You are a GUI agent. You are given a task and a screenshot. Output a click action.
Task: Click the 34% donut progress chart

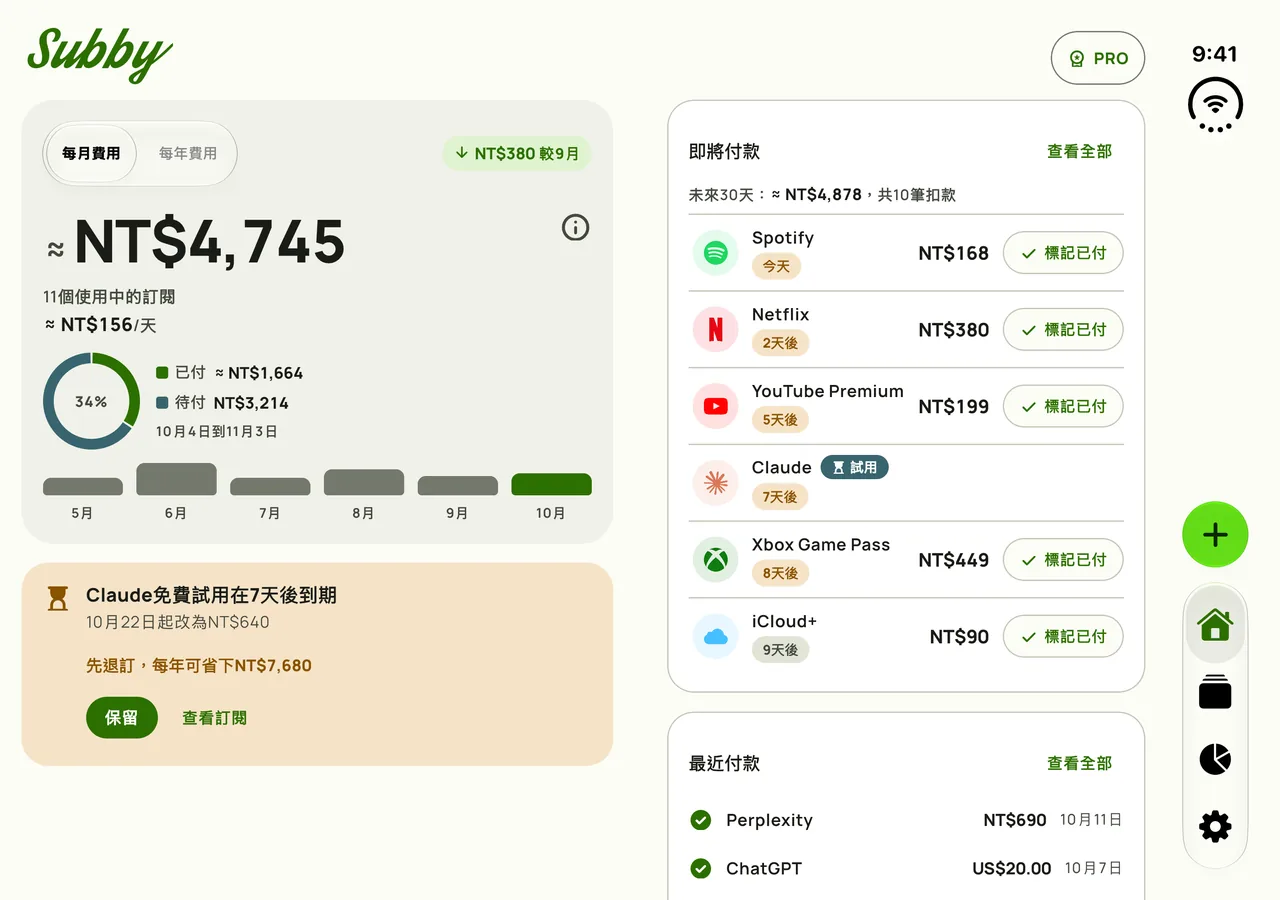91,401
